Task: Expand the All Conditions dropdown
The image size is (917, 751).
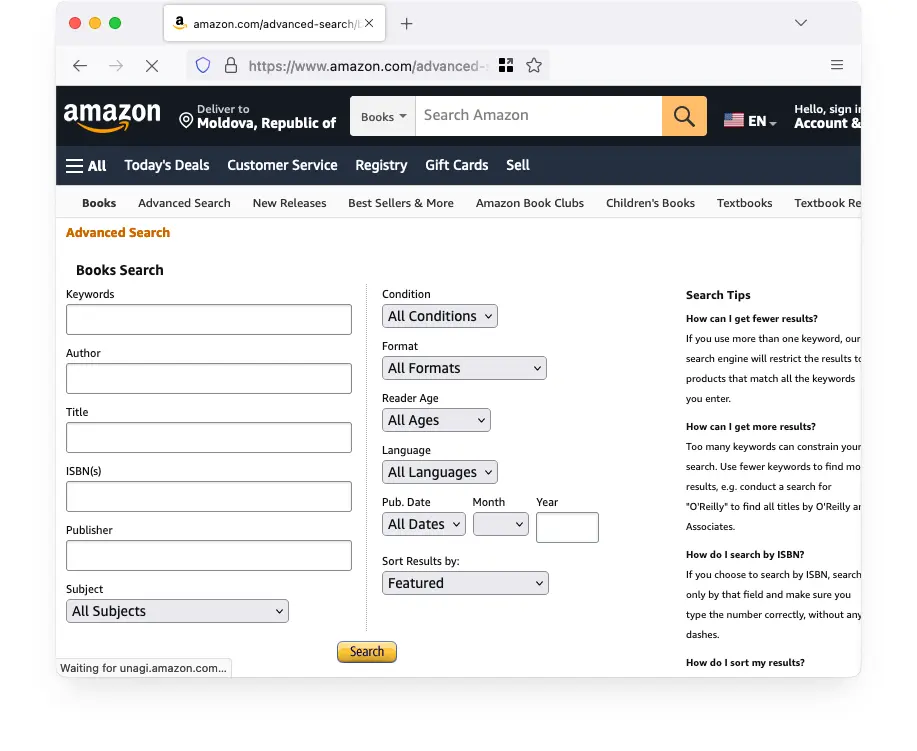Action: pyautogui.click(x=440, y=316)
